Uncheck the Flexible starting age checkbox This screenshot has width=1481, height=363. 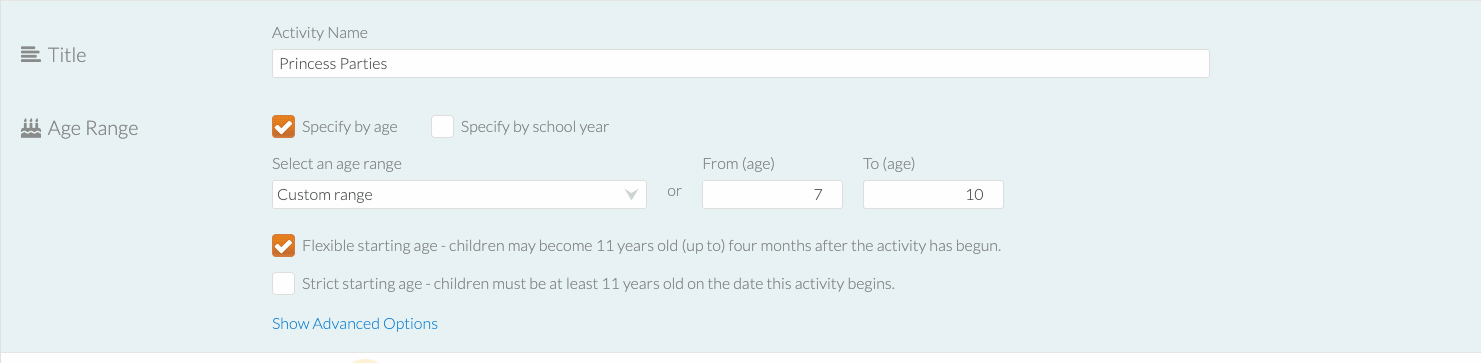pos(283,245)
